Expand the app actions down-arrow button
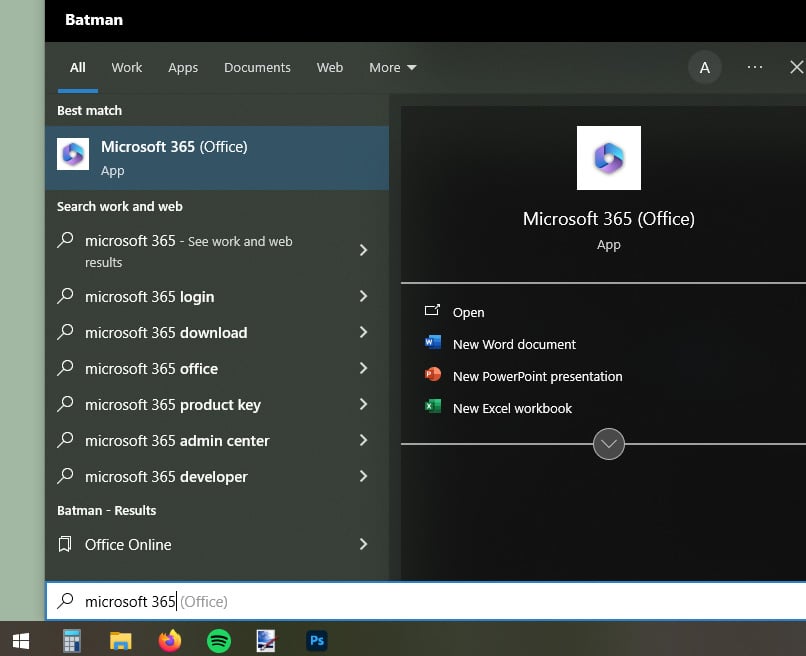This screenshot has height=656, width=806. coord(609,443)
